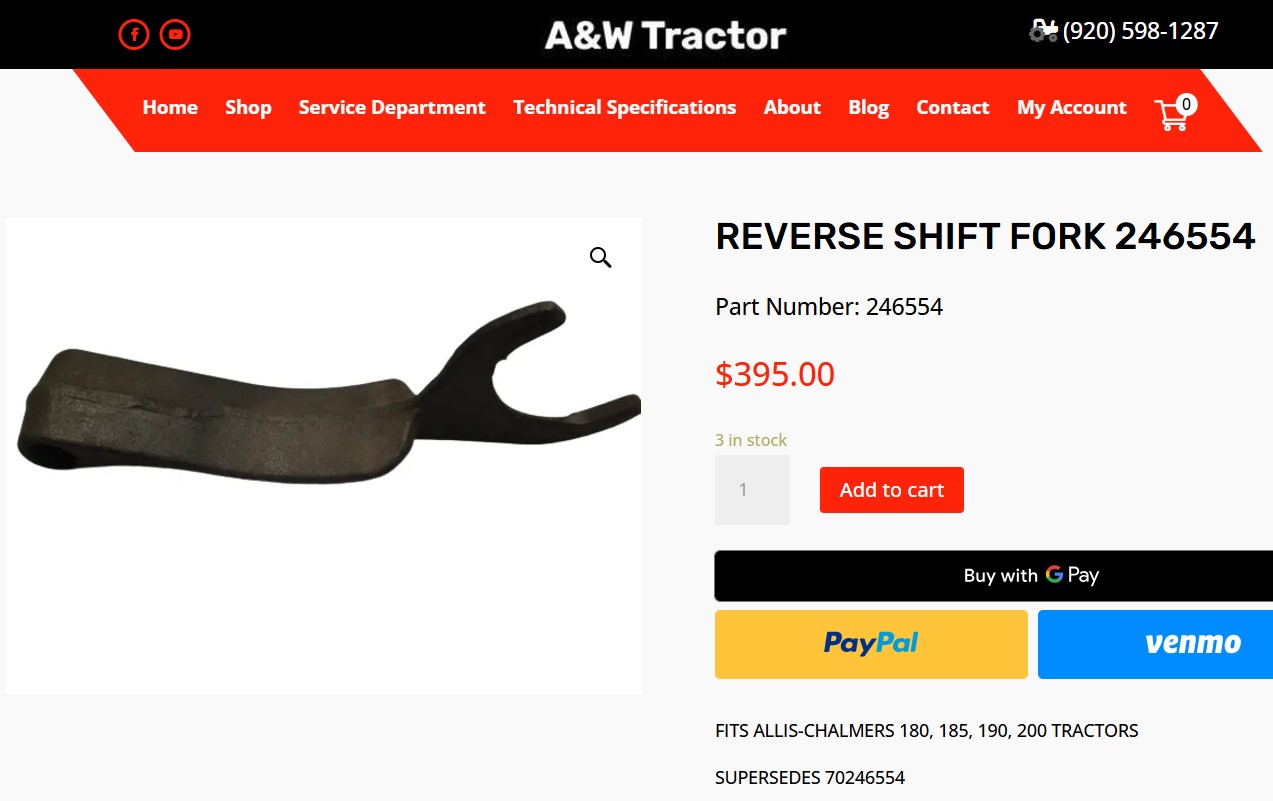Click the Add to cart button
The image size is (1273, 801).
pyautogui.click(x=892, y=490)
